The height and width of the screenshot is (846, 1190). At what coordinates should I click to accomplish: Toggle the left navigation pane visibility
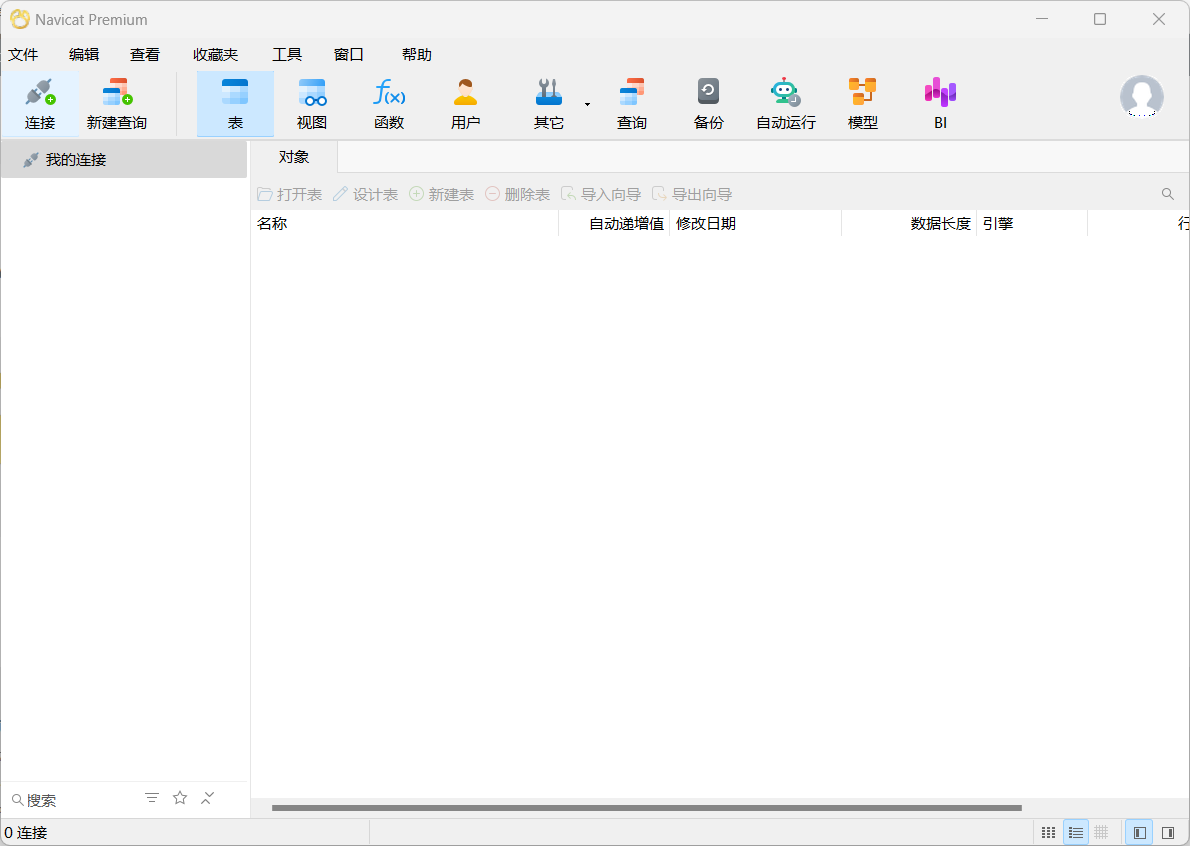1138,832
